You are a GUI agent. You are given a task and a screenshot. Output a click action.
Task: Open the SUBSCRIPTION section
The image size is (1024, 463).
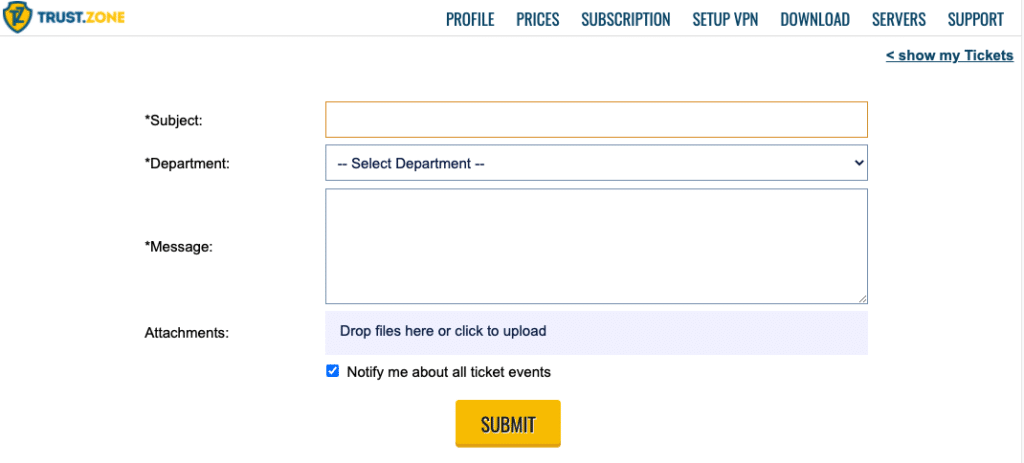click(626, 19)
